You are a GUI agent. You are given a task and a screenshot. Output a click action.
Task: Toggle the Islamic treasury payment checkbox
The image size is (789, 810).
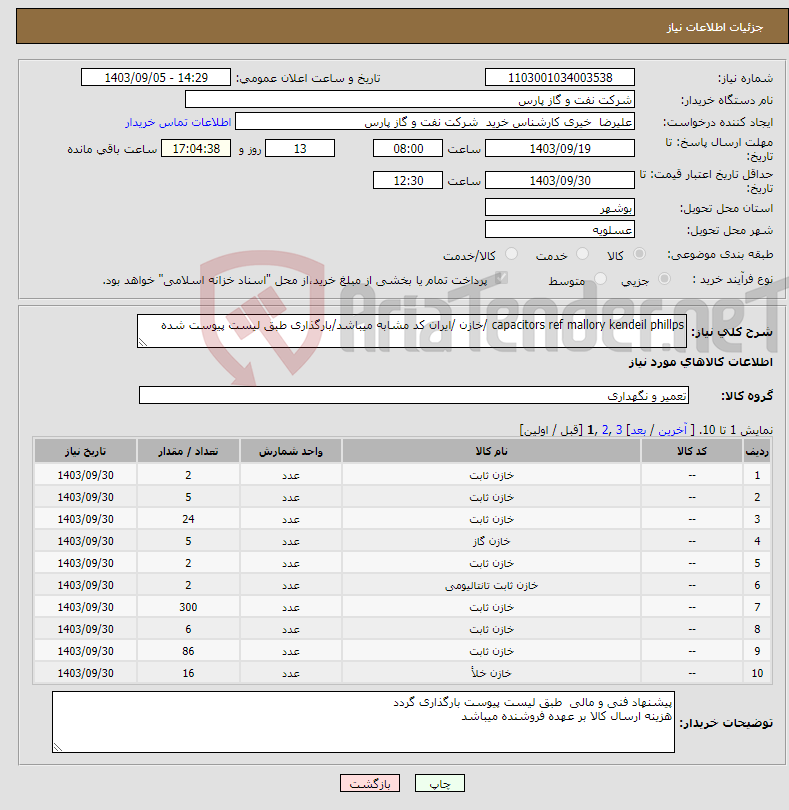(500, 278)
